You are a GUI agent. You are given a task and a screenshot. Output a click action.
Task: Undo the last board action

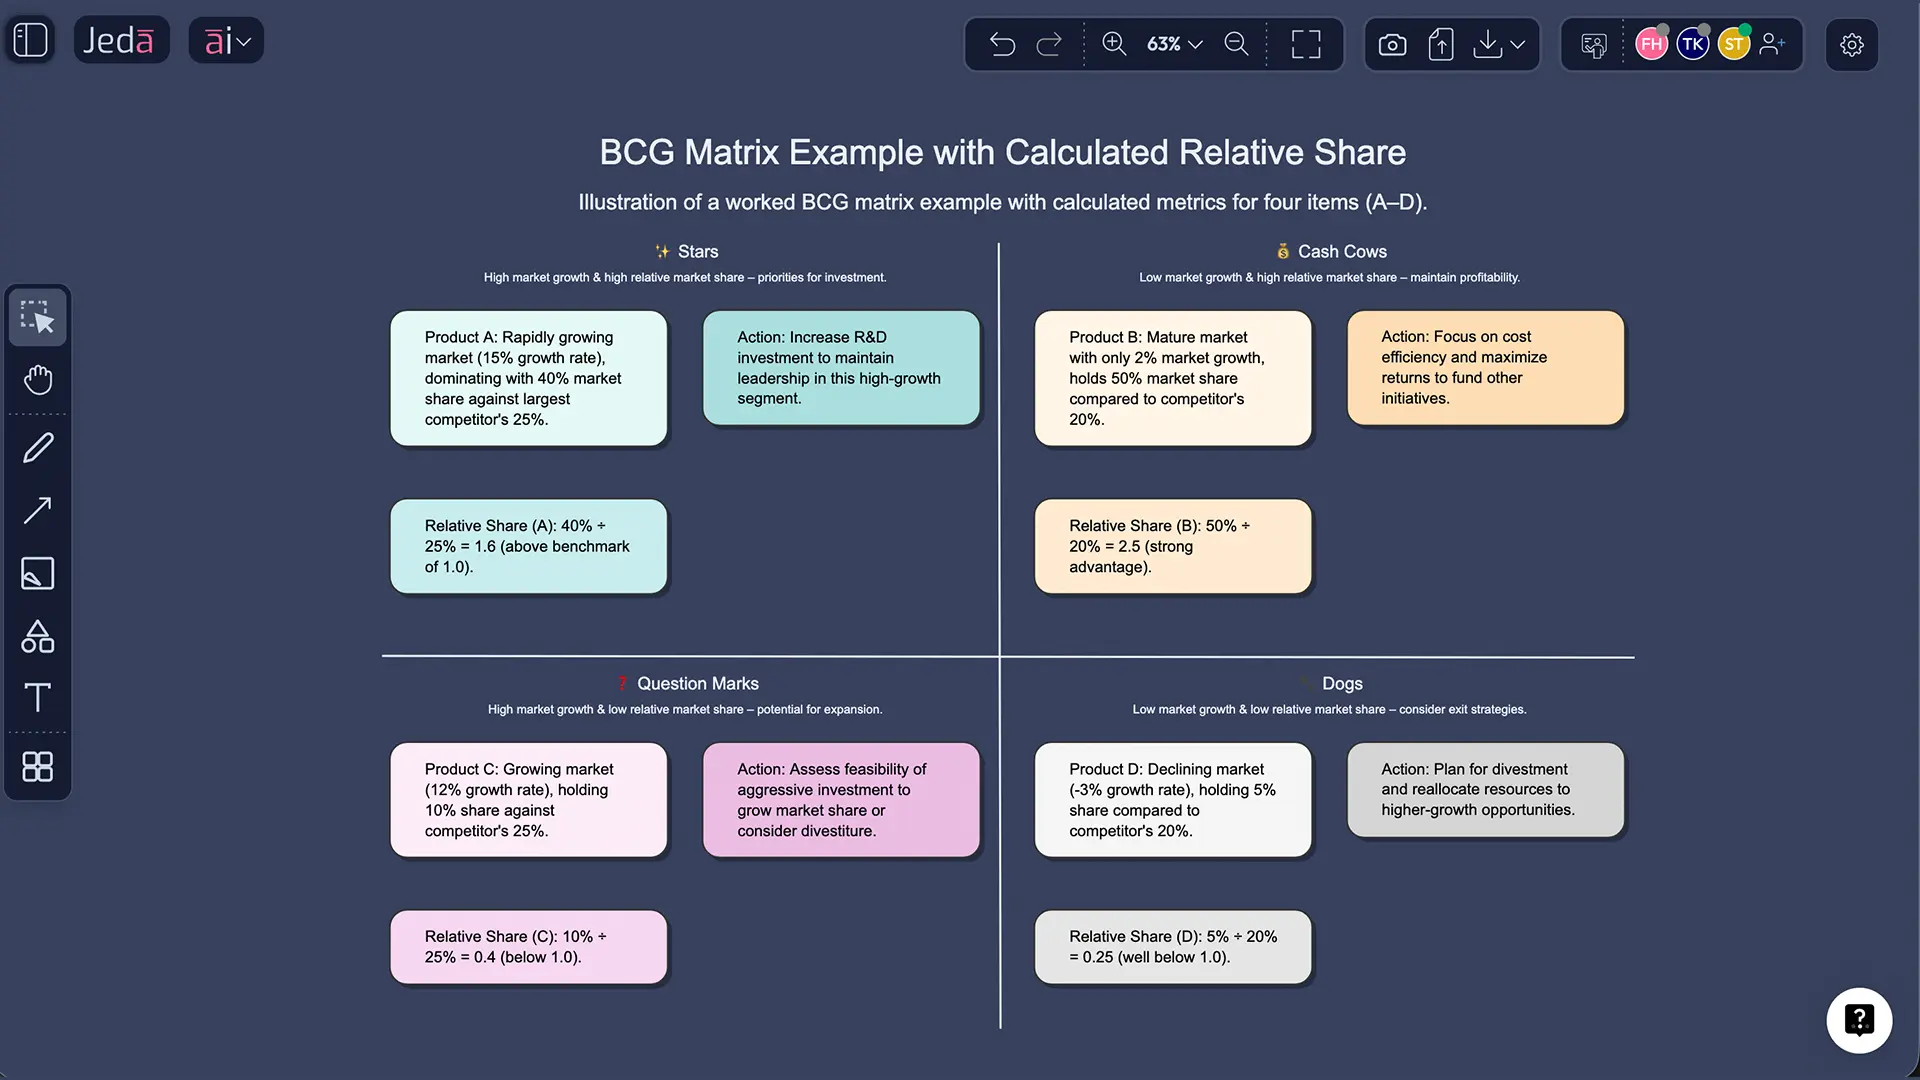1002,44
